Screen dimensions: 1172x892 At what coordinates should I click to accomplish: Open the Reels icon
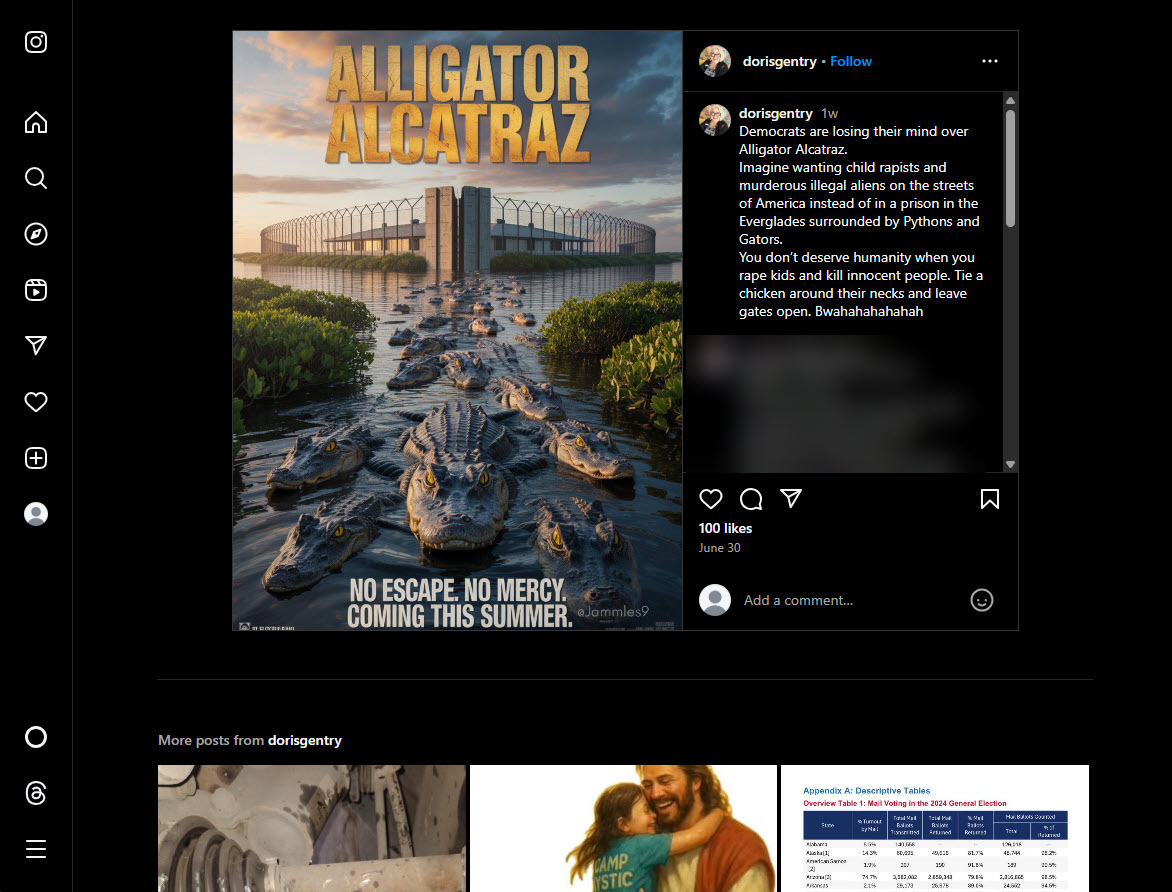(35, 289)
